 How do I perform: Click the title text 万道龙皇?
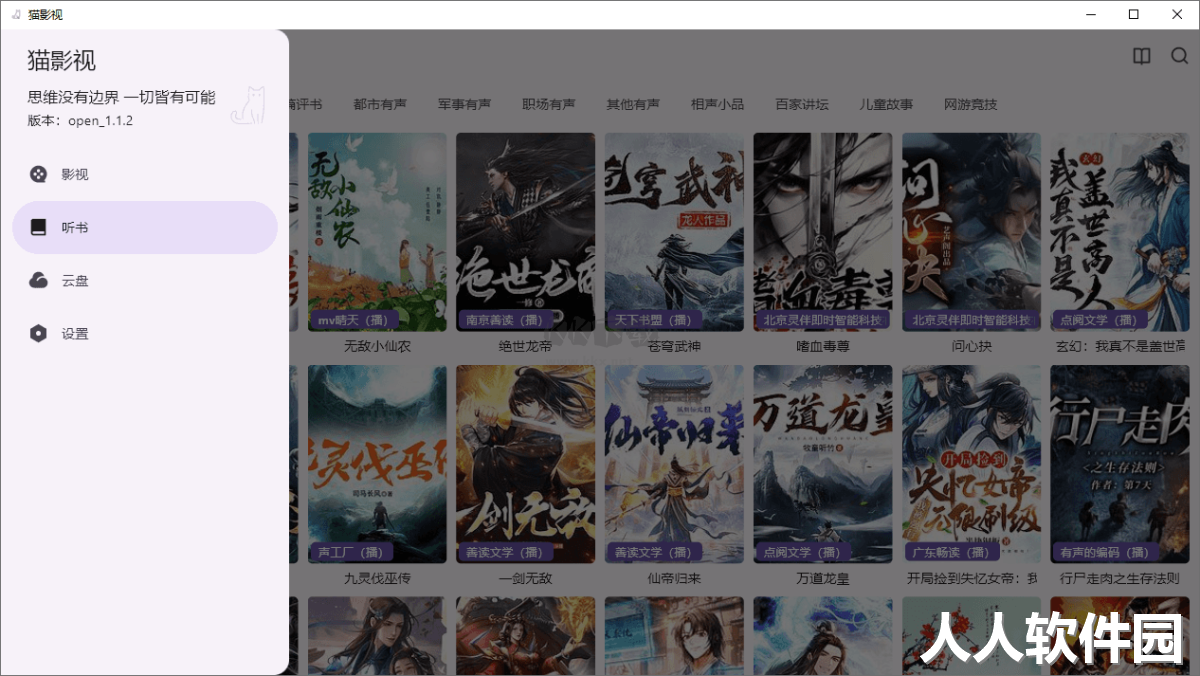(x=823, y=578)
